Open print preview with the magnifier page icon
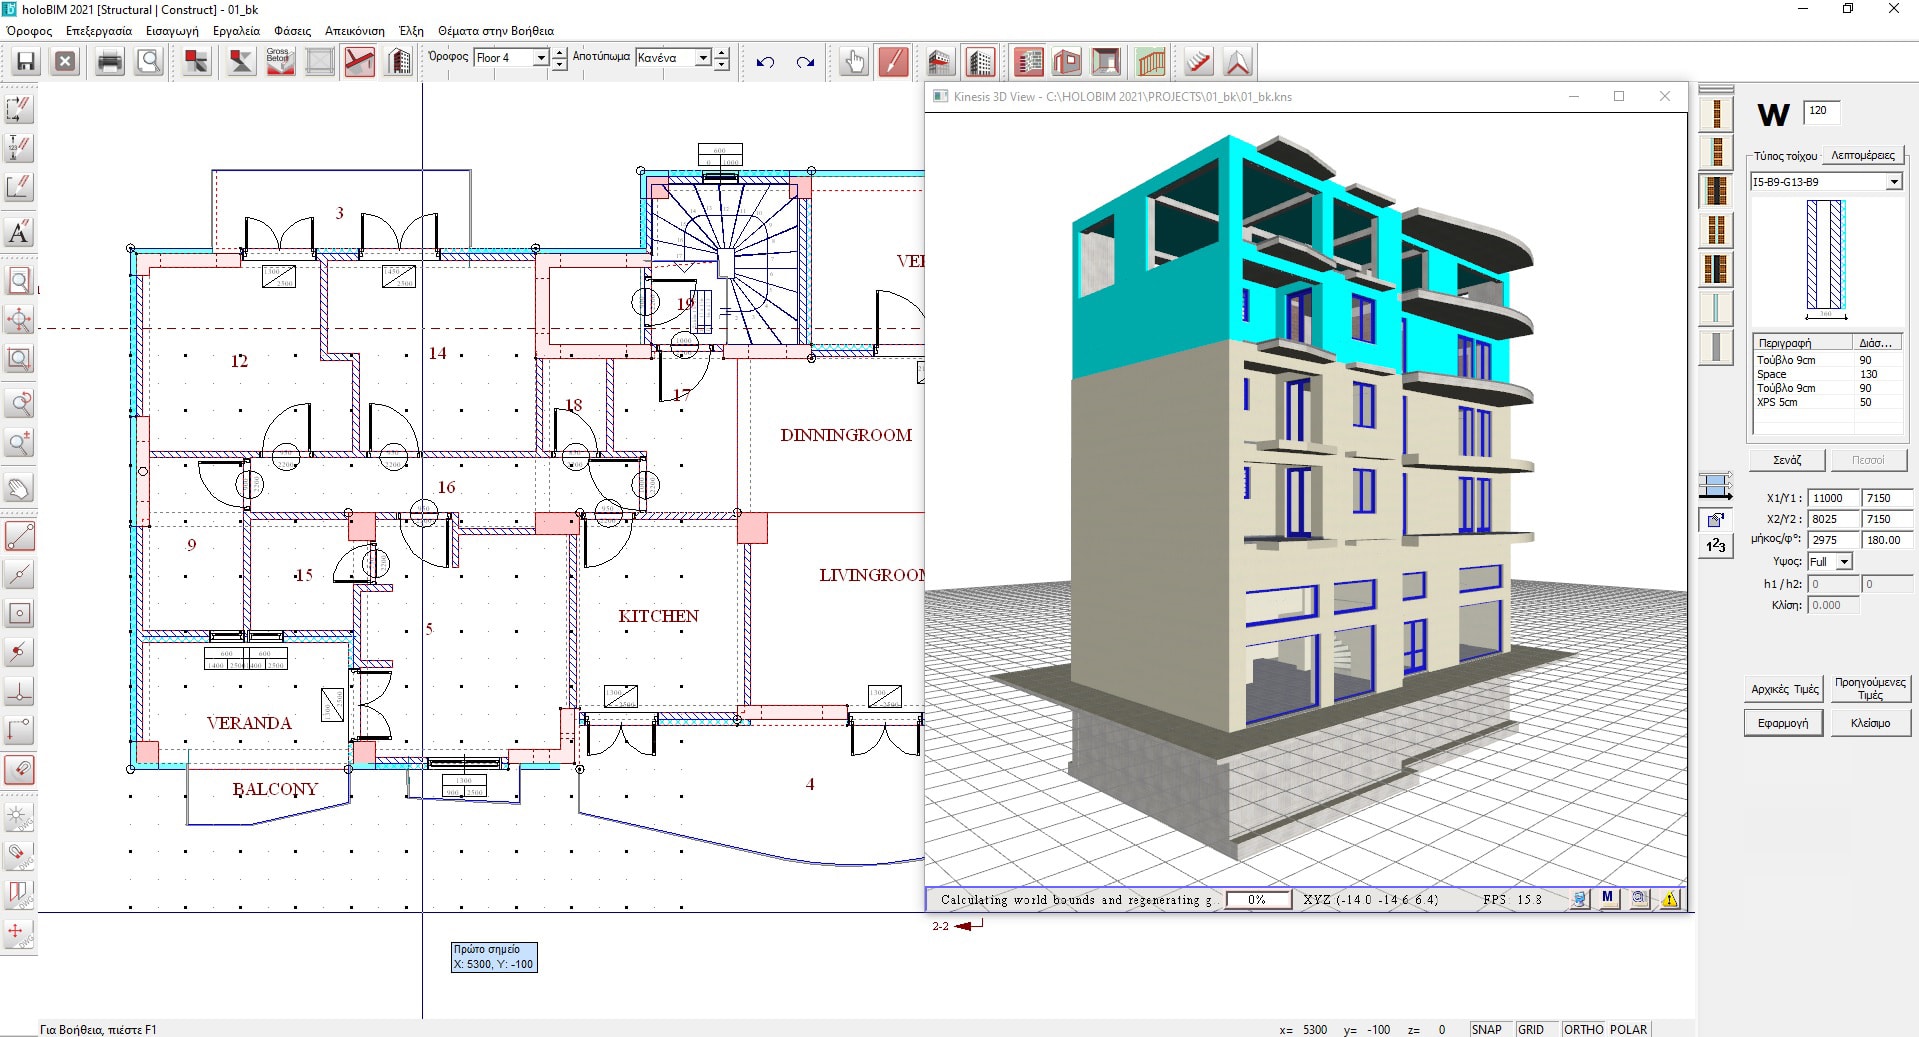 click(x=149, y=62)
